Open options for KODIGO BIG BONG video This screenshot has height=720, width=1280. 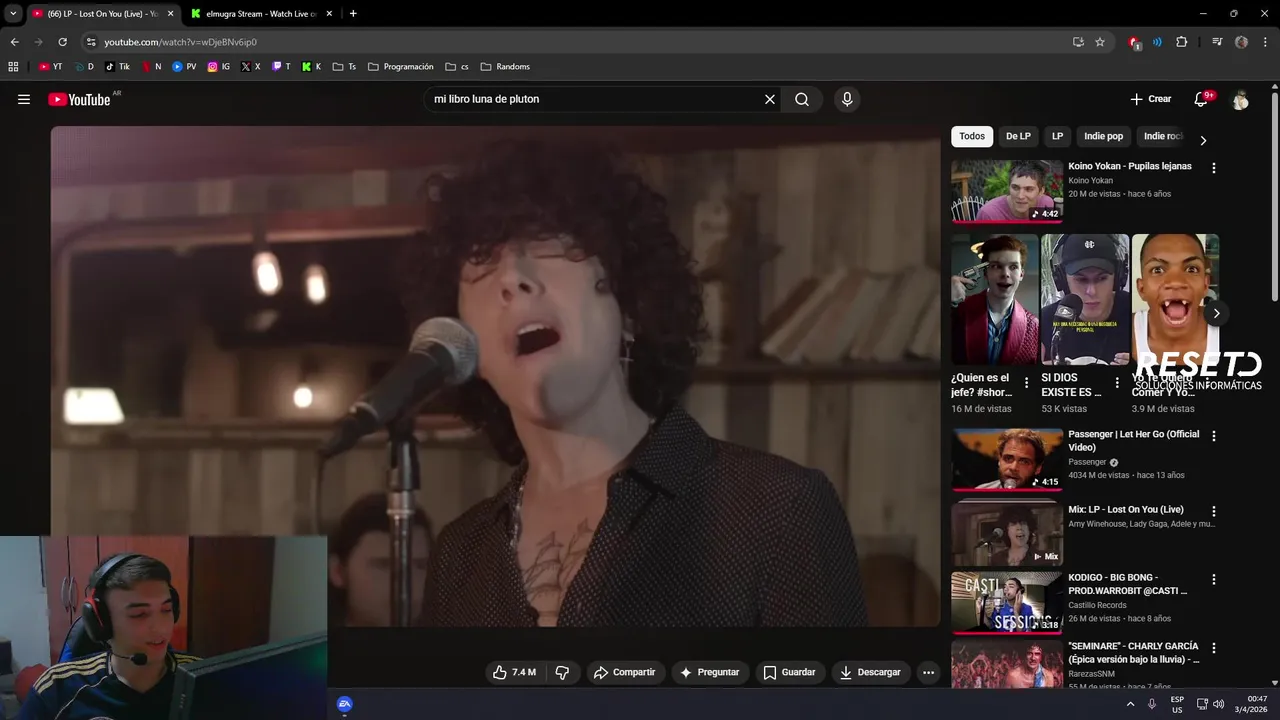[x=1214, y=579]
